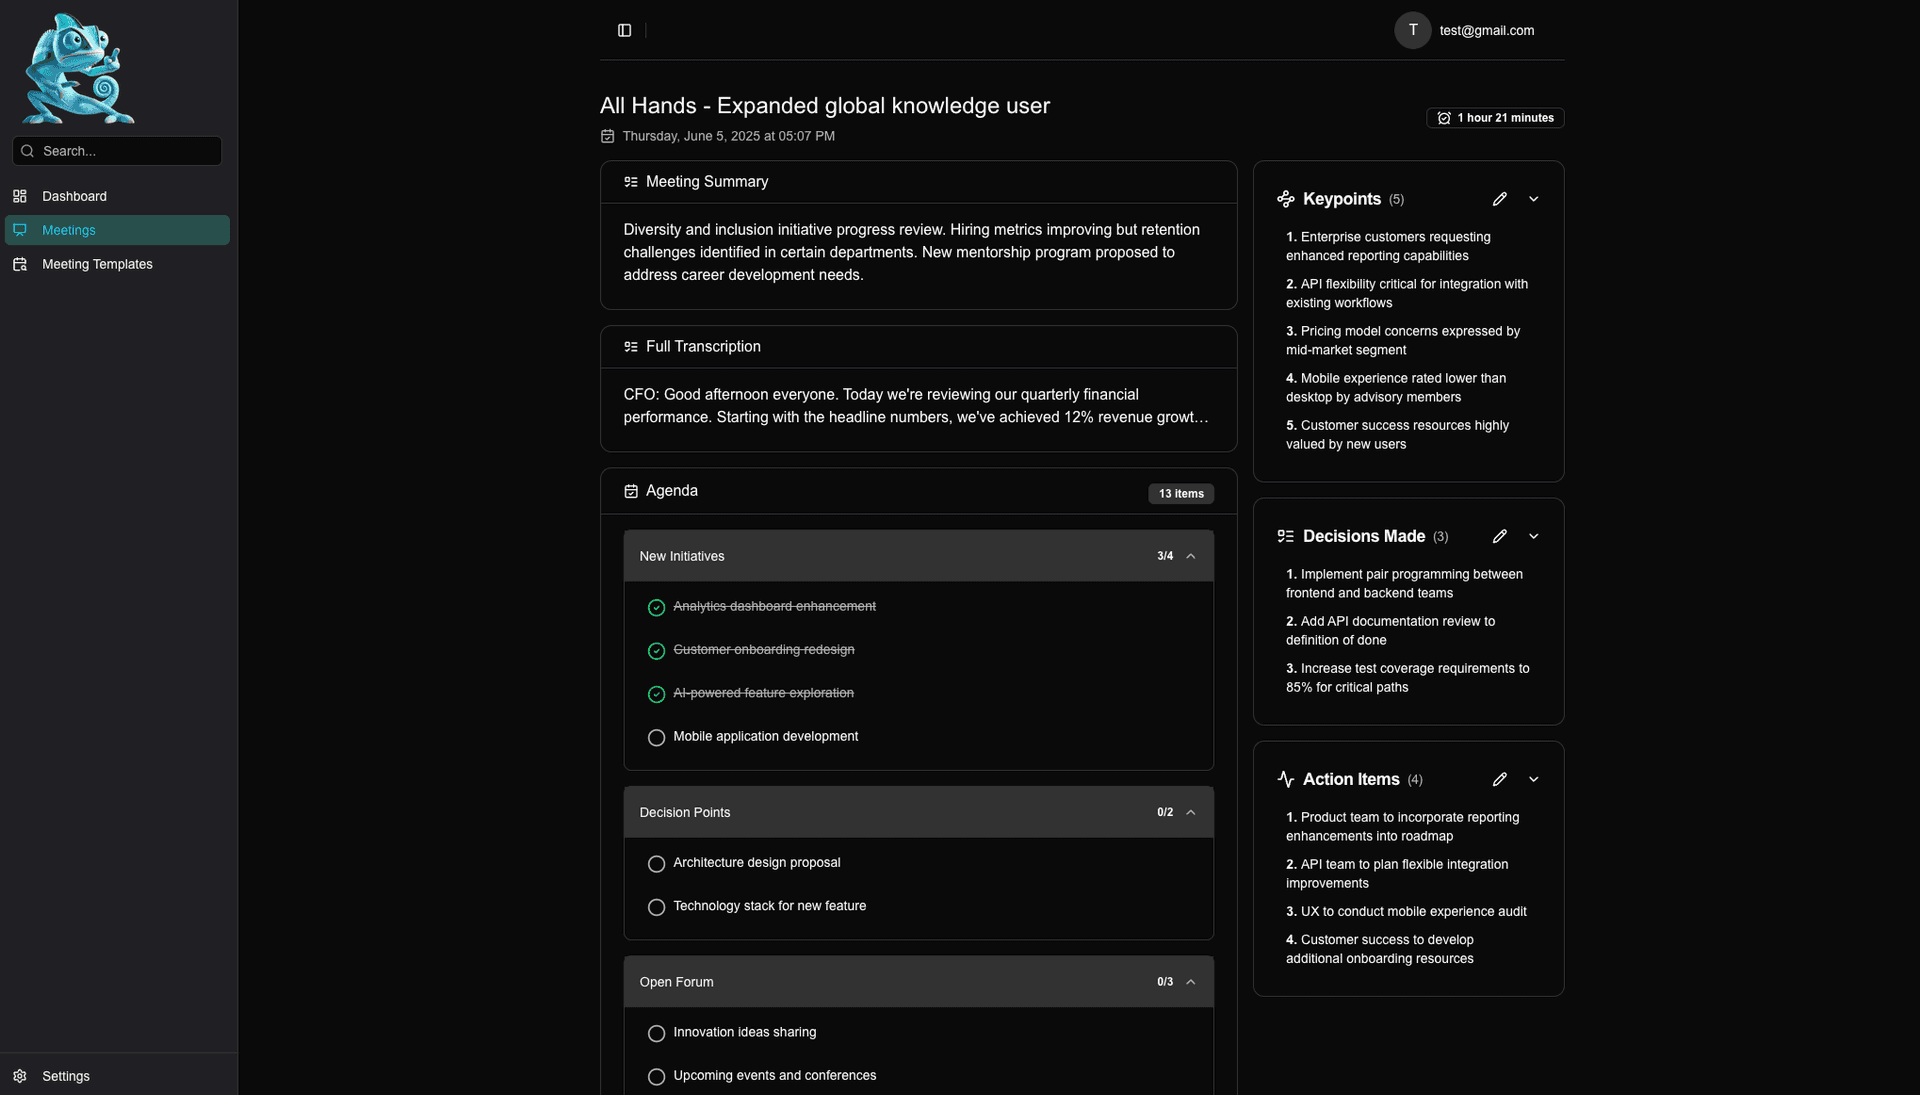Click inside the Search field
Screen dimensions: 1920x1095
click(116, 151)
